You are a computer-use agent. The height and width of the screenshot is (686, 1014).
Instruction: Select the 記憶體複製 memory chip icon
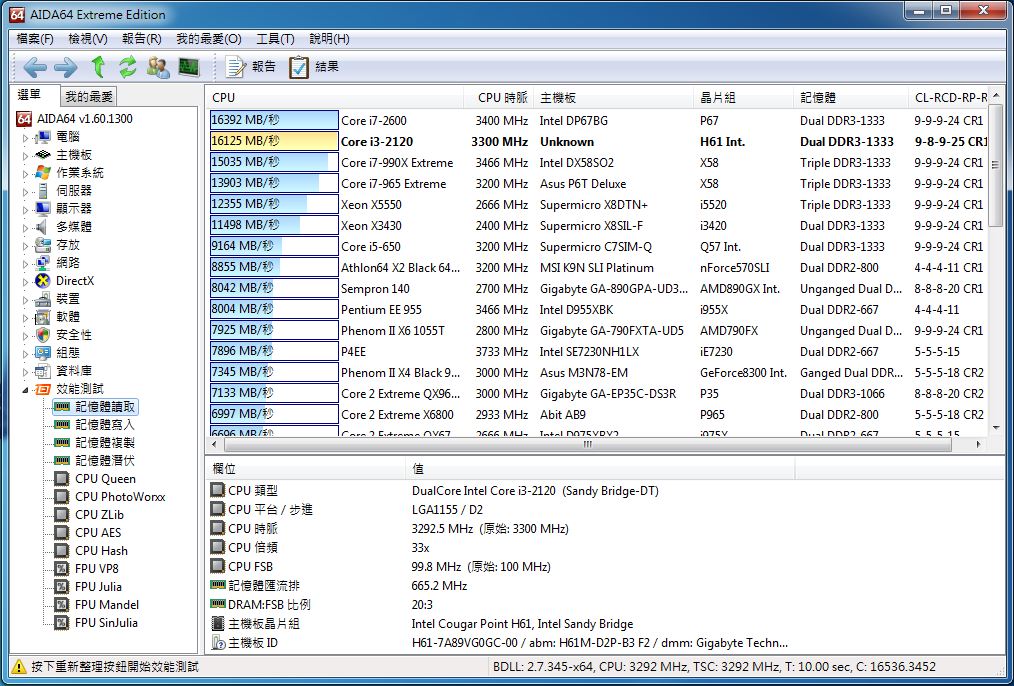[x=61, y=443]
